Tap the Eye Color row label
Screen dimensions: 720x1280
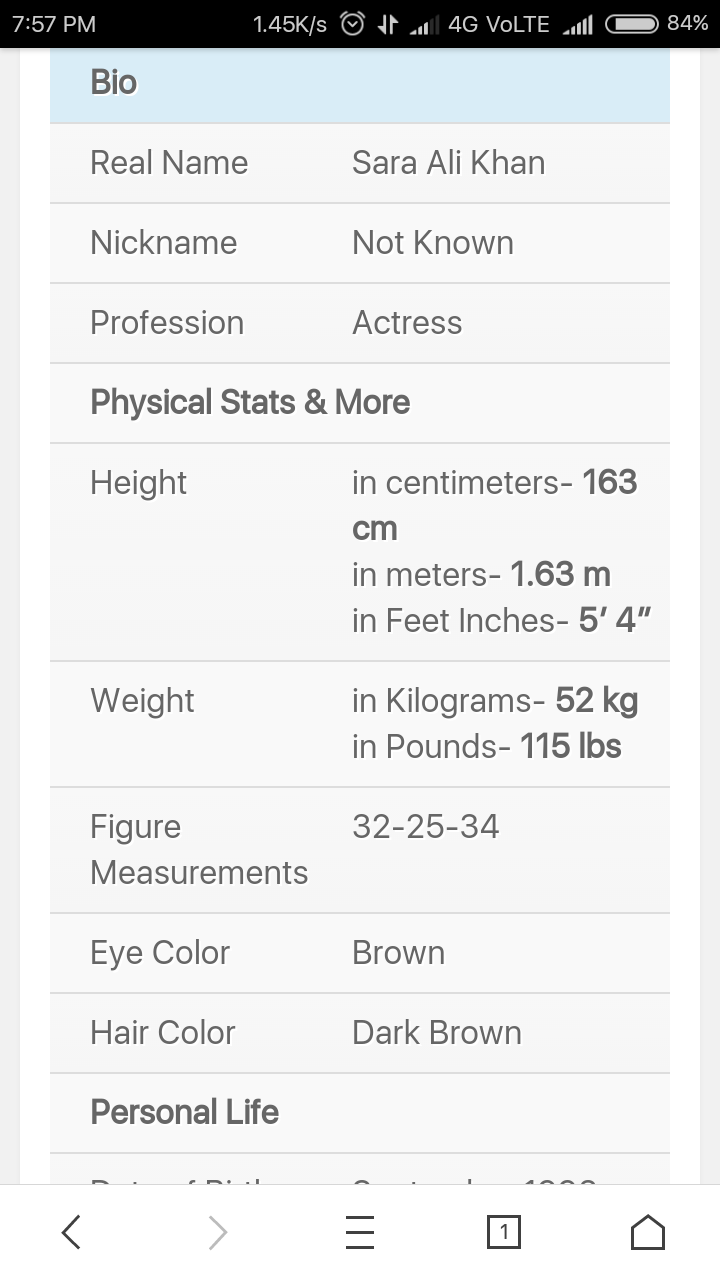pyautogui.click(x=160, y=953)
